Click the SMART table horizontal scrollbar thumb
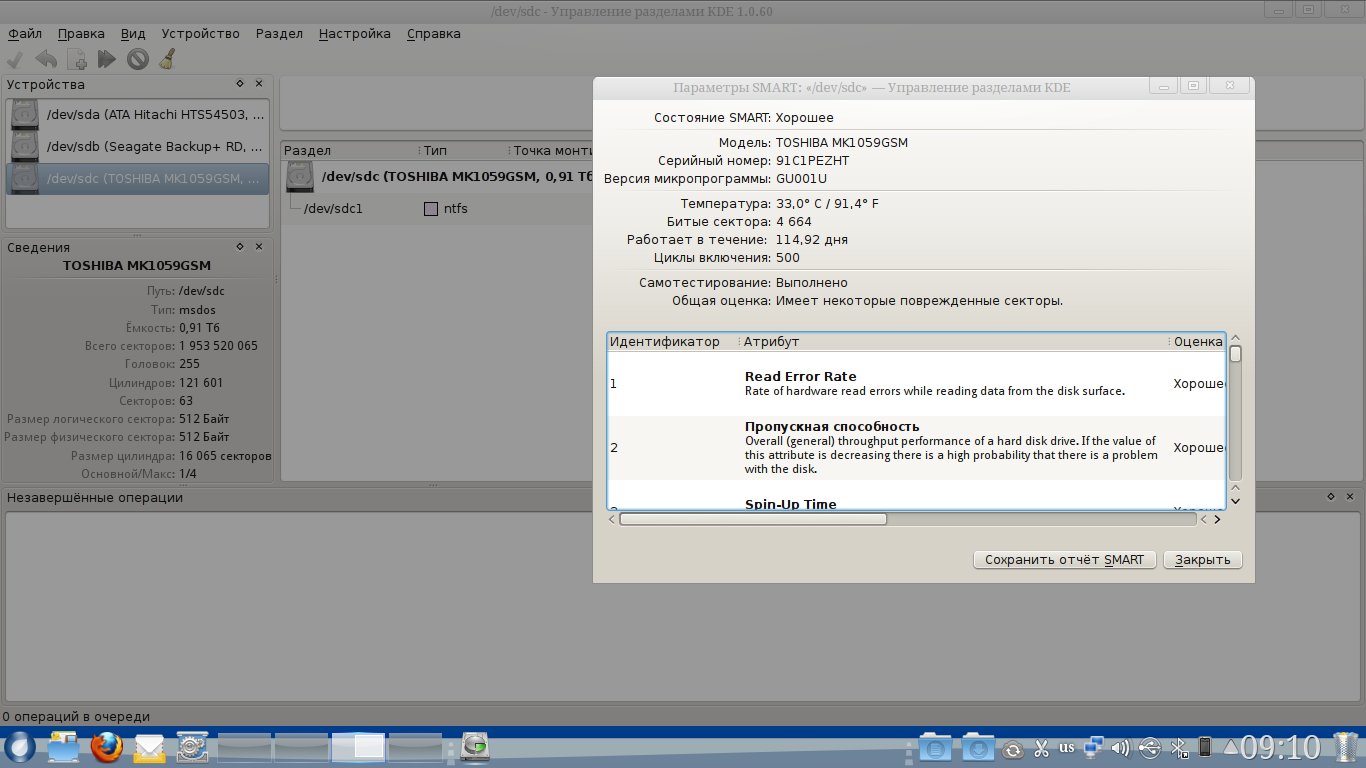Image resolution: width=1366 pixels, height=768 pixels. 753,519
